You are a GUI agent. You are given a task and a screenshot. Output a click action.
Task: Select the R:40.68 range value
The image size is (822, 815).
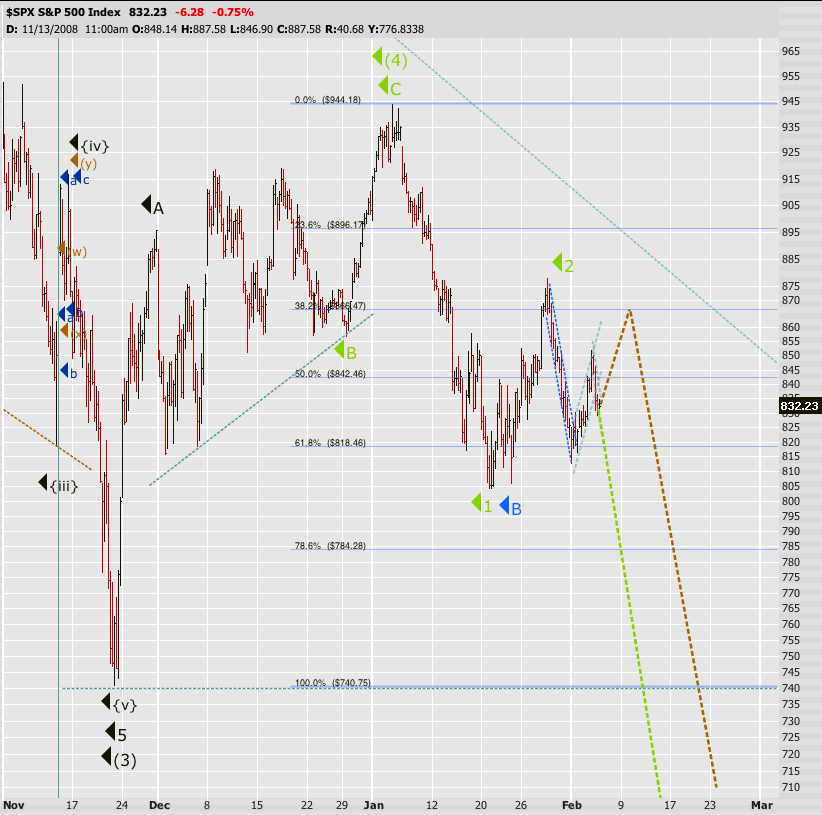coord(344,29)
